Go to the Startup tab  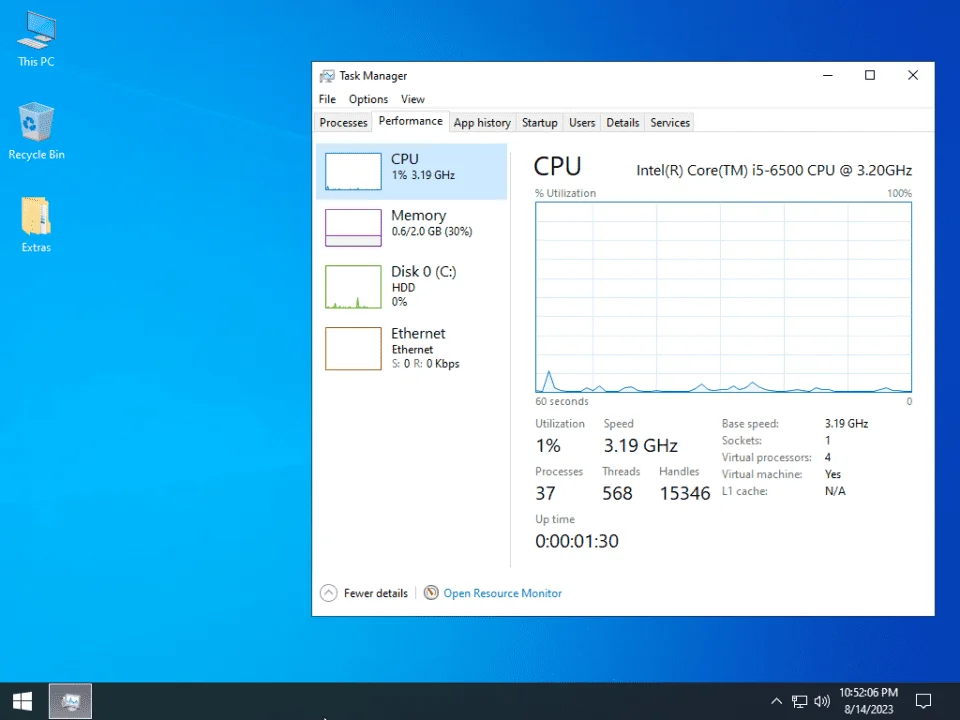tap(539, 122)
